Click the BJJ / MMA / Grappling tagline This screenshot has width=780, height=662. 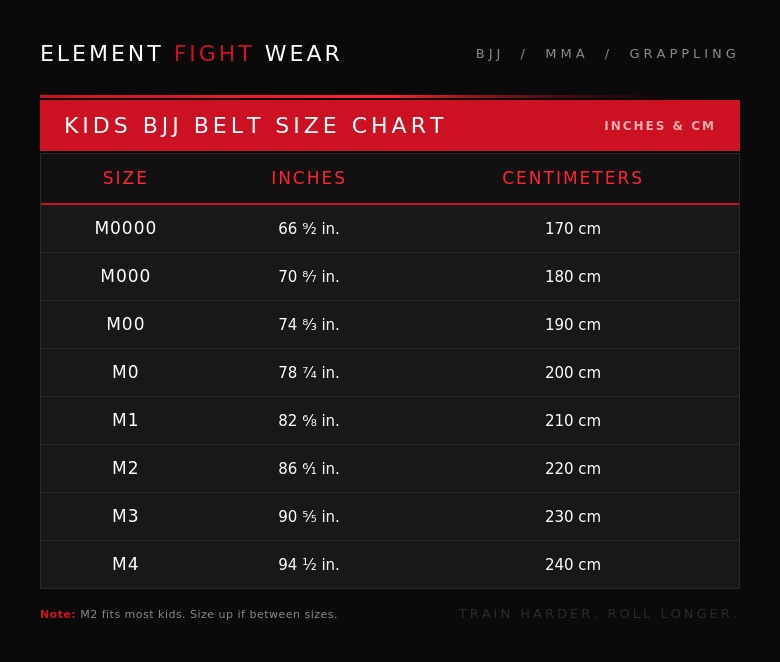tap(607, 54)
